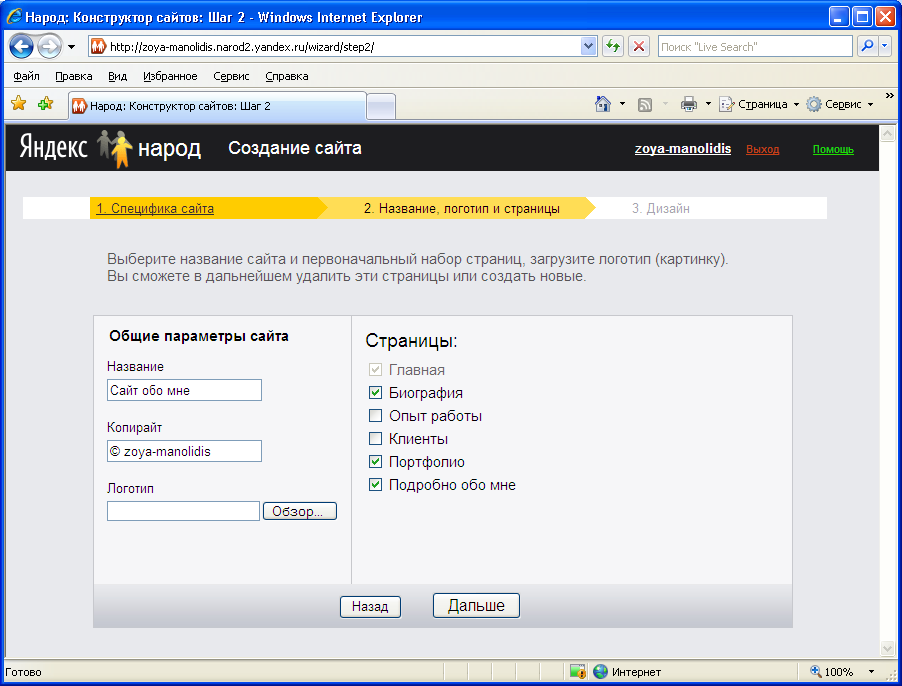The height and width of the screenshot is (686, 902).
Task: Click the Обзор... browse button
Action: pos(300,511)
